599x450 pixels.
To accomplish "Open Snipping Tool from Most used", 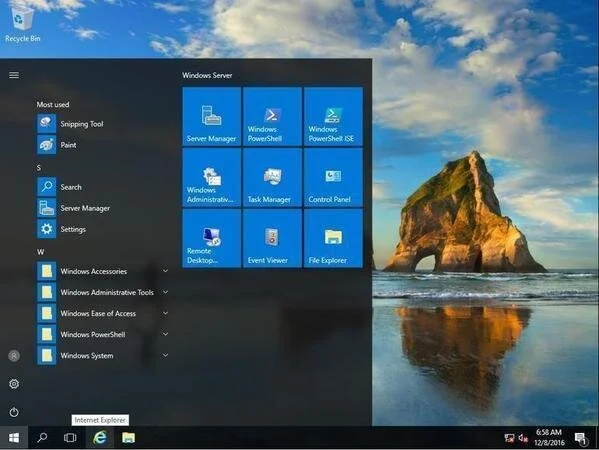I will coord(102,124).
